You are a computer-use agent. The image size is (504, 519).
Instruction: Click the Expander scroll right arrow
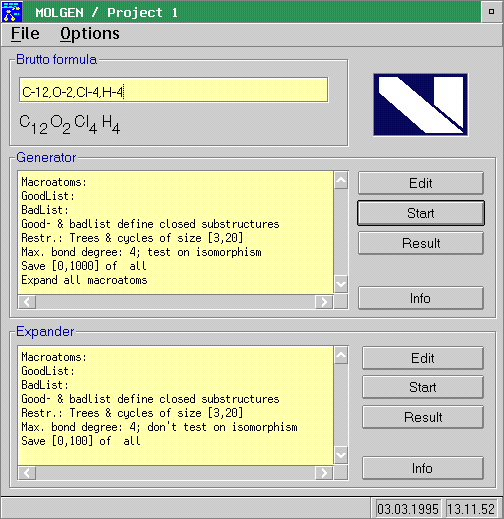[324, 473]
